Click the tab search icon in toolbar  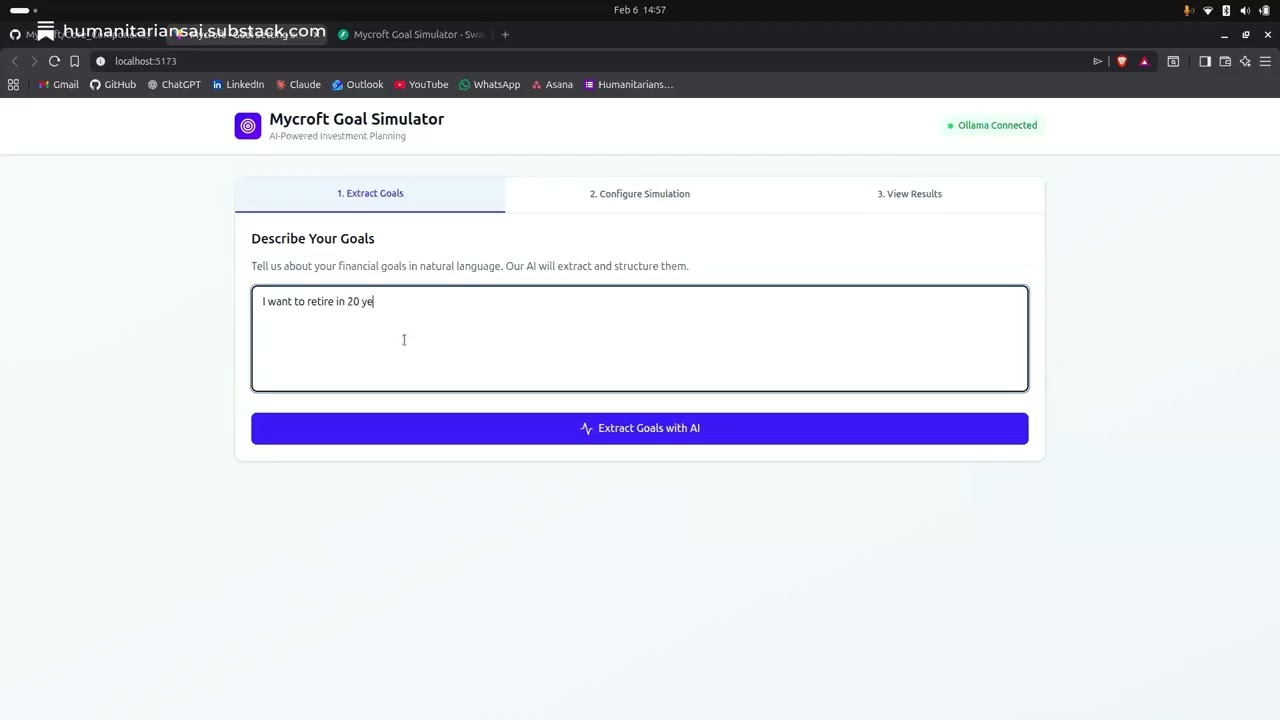1174,61
